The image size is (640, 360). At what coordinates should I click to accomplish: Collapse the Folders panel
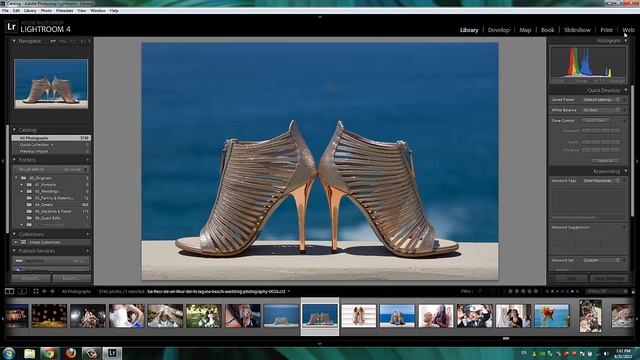pyautogui.click(x=14, y=160)
